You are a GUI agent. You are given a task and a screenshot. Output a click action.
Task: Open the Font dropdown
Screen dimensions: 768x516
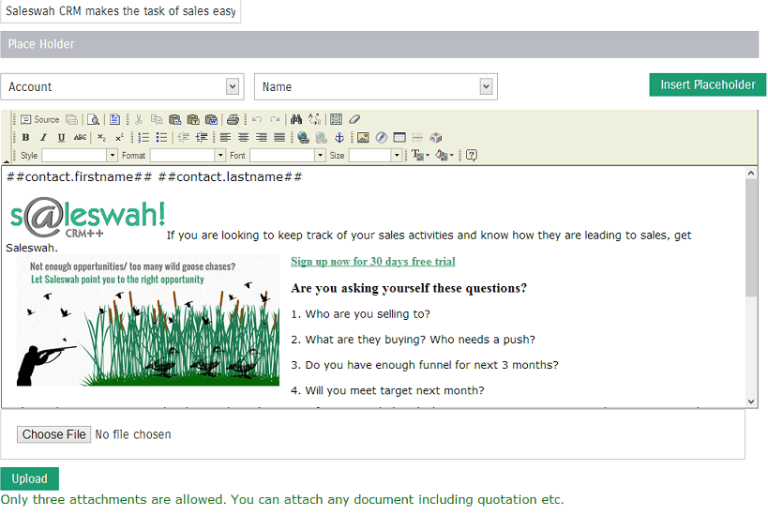288,156
